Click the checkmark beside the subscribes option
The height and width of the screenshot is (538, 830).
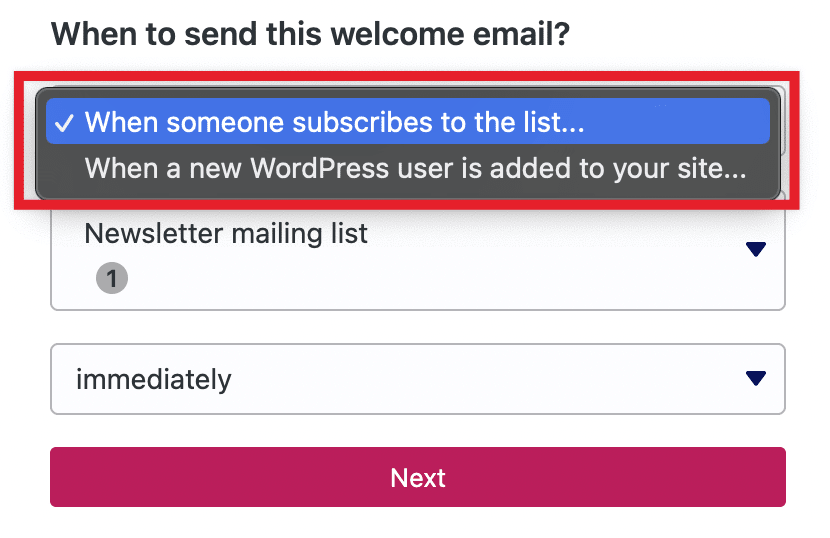pyautogui.click(x=65, y=123)
